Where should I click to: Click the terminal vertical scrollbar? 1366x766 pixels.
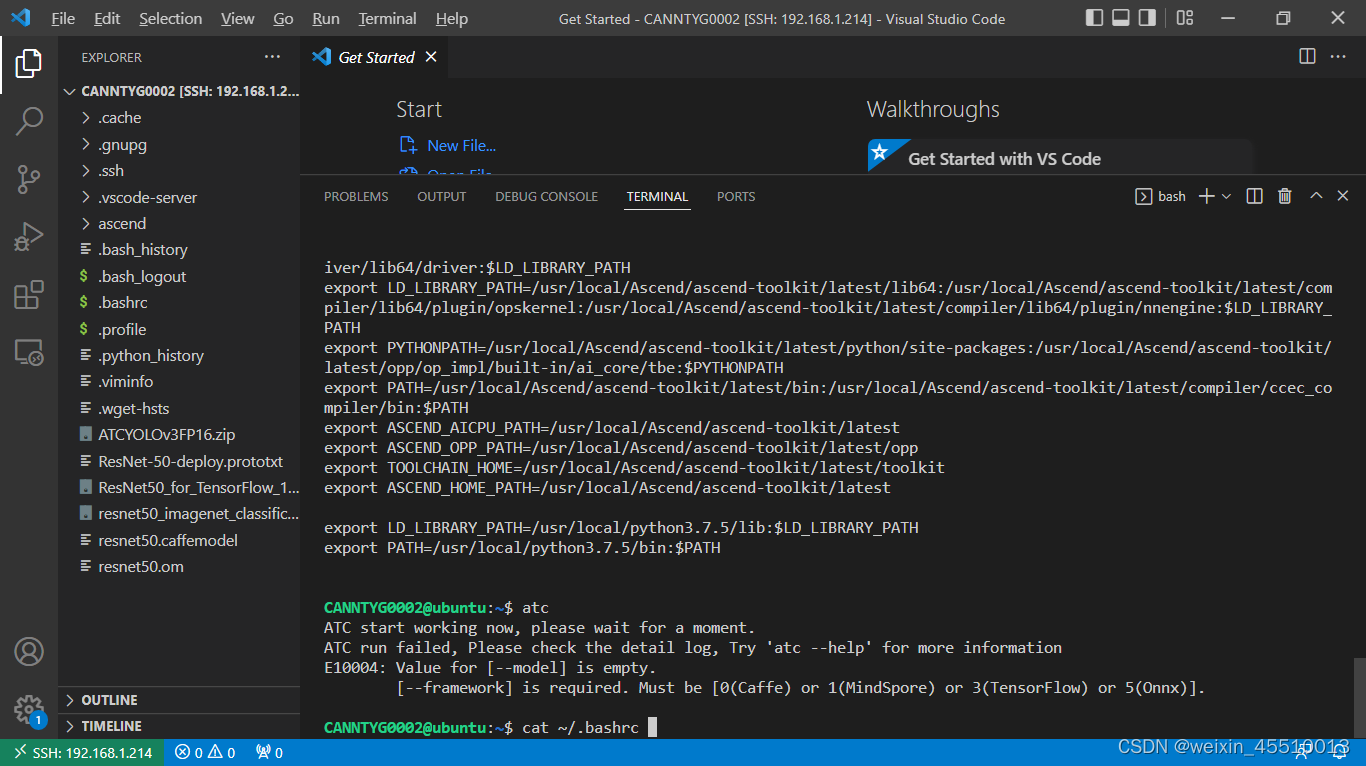coord(1358,697)
